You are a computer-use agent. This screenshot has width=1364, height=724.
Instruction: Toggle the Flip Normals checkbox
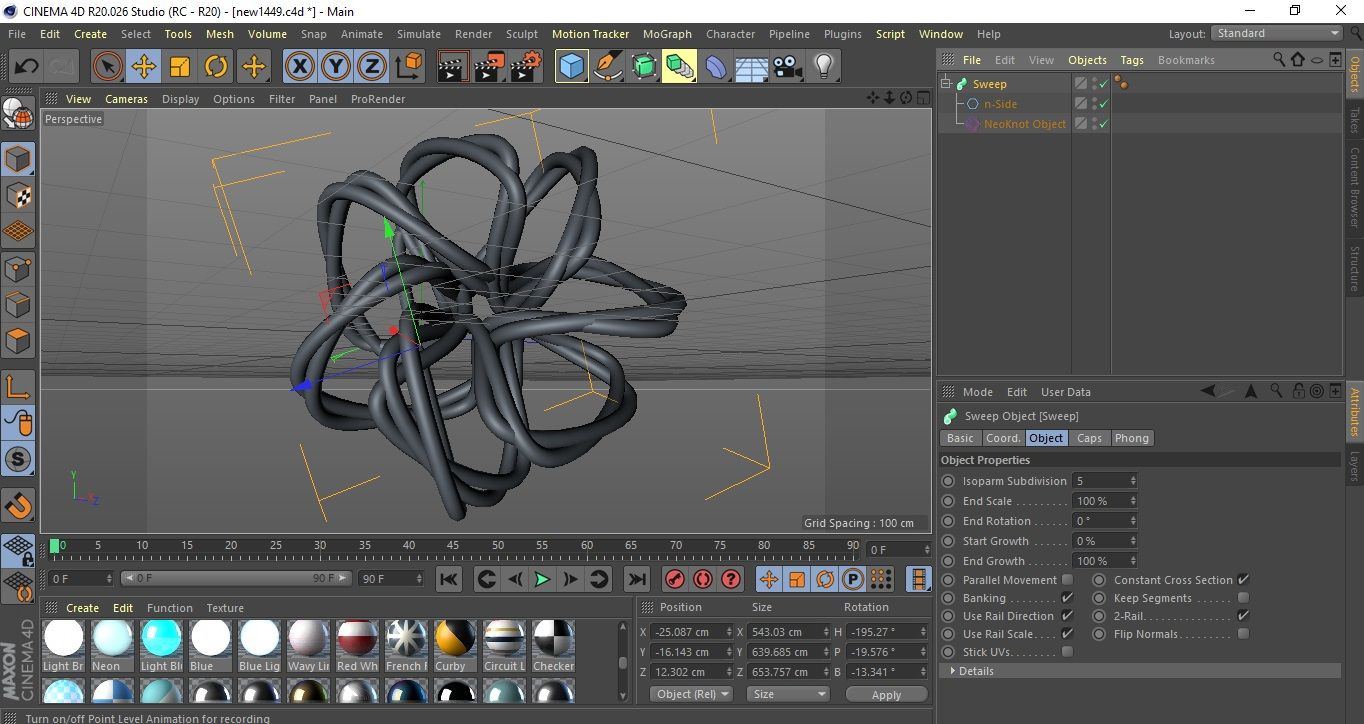pyautogui.click(x=1243, y=634)
